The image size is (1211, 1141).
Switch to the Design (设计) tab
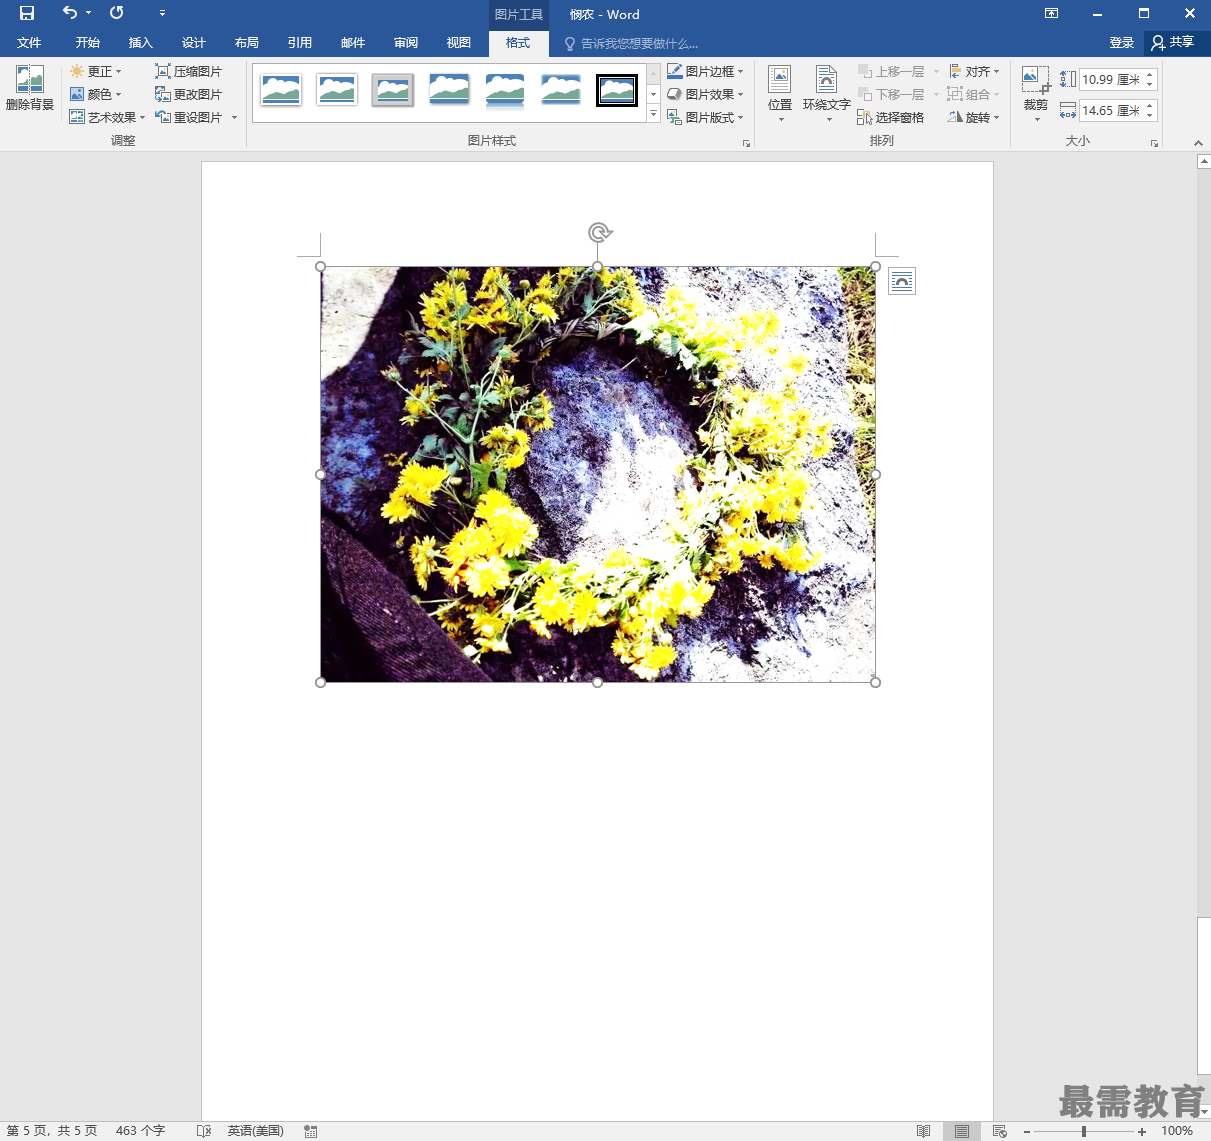(x=194, y=43)
